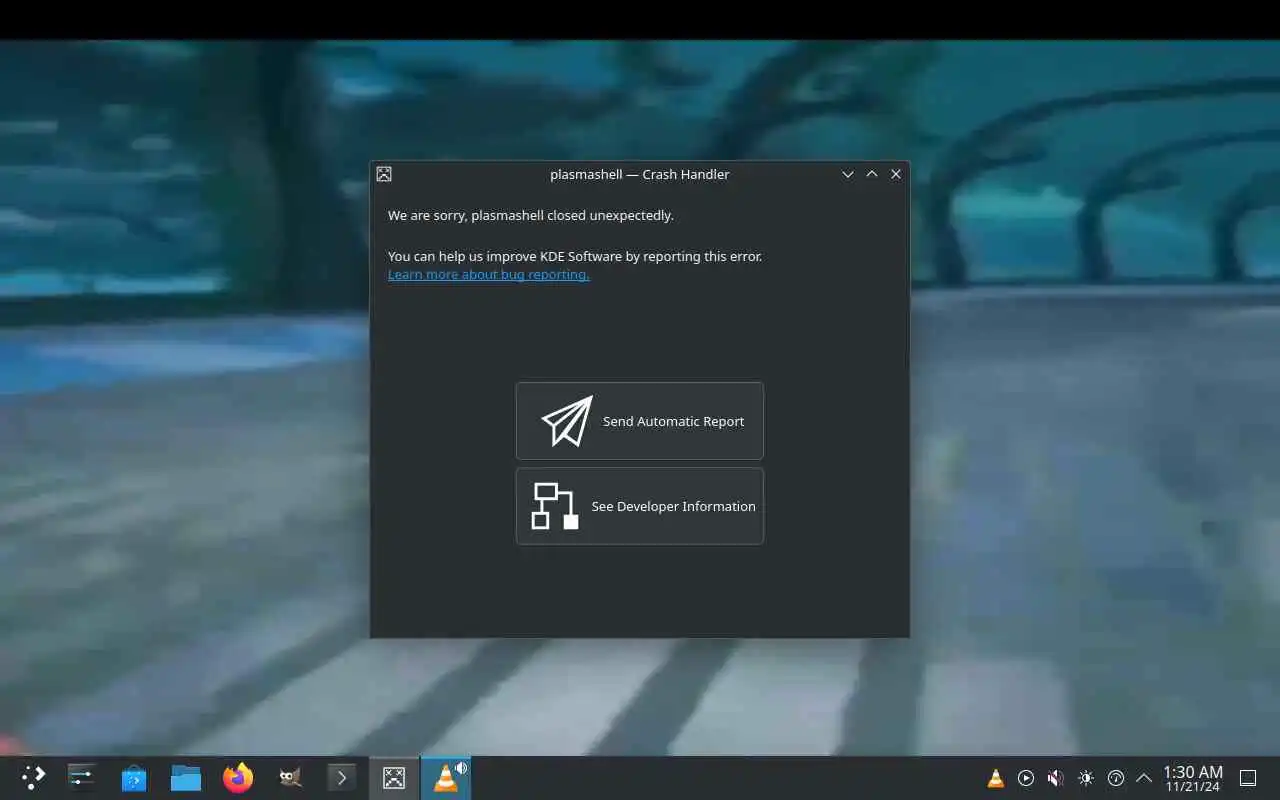Click the circular question mark tray icon
Screen dimensions: 1280x800
(x=1116, y=778)
